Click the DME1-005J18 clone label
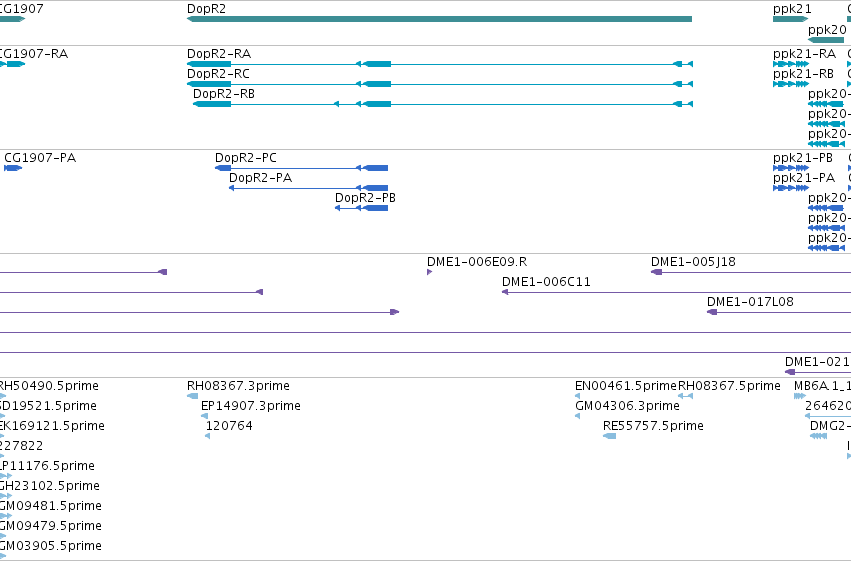Viewport: 851px width, 561px height. tap(693, 262)
